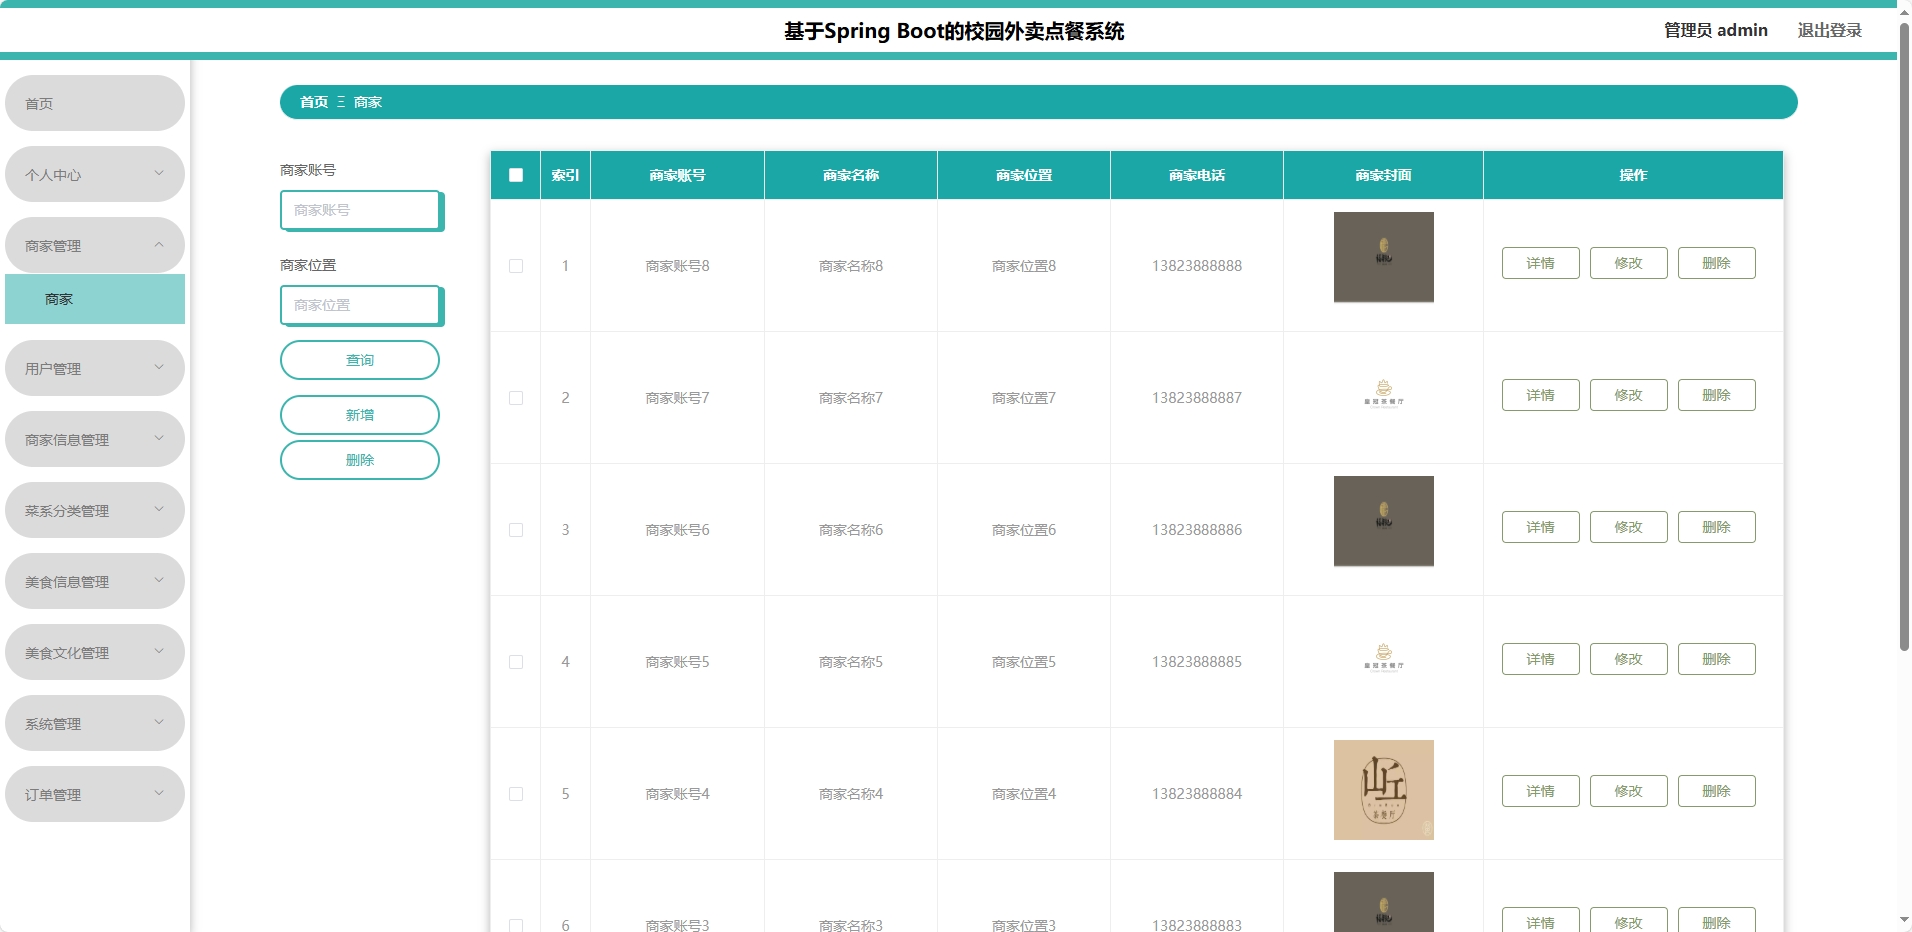The height and width of the screenshot is (932, 1912).
Task: Focus the 商家账号 search input
Action: click(360, 210)
